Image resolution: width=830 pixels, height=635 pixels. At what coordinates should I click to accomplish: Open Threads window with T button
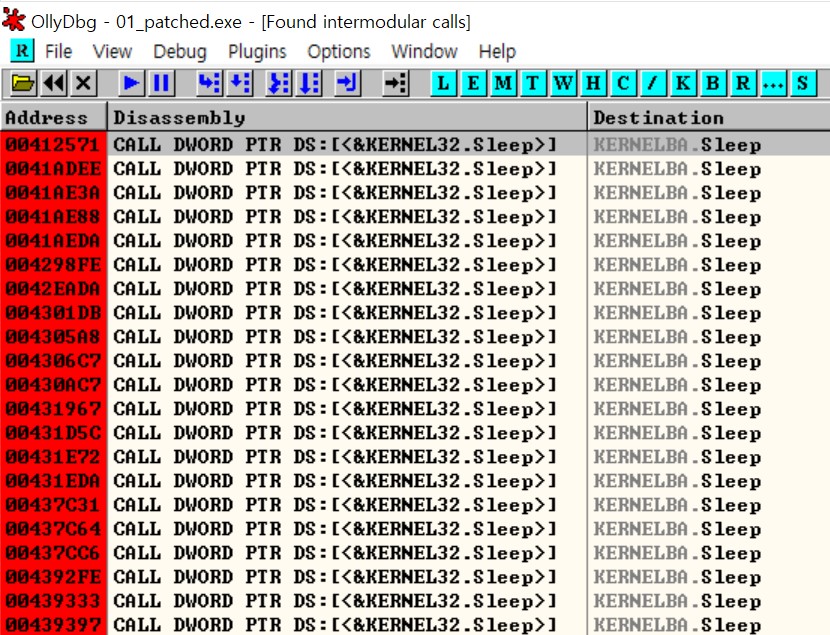(x=533, y=84)
